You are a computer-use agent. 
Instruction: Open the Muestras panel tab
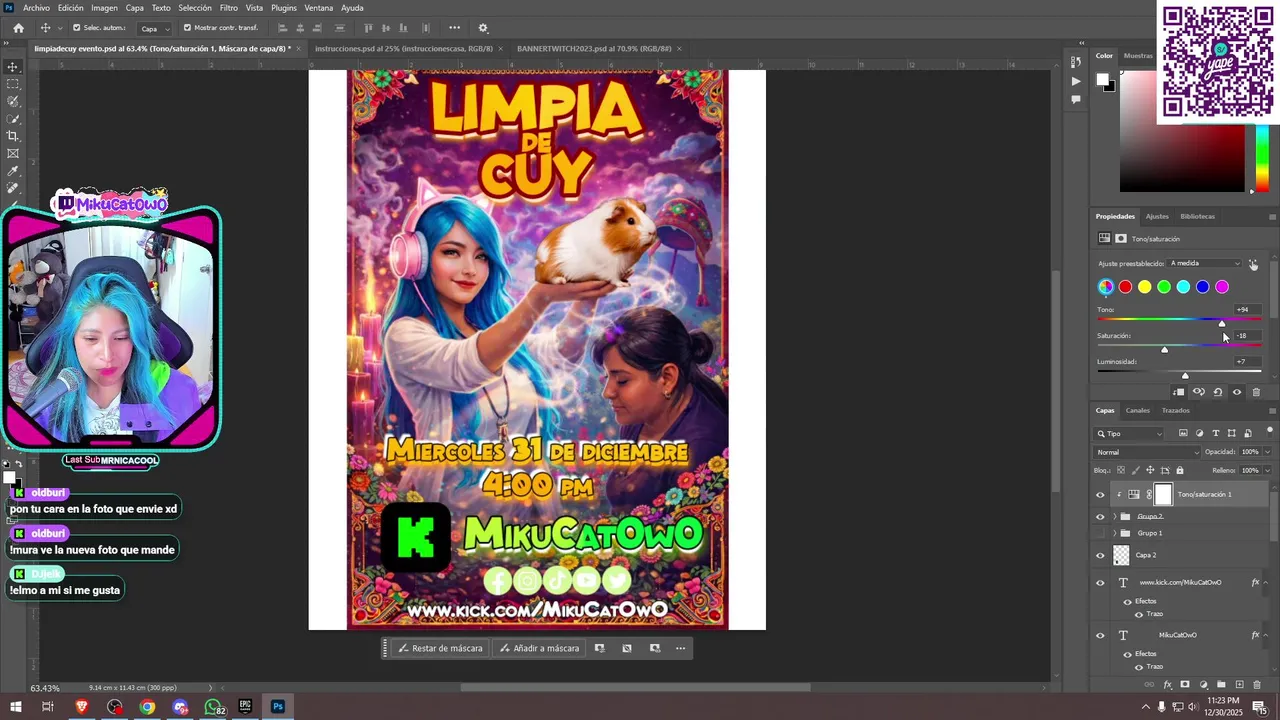click(1138, 56)
